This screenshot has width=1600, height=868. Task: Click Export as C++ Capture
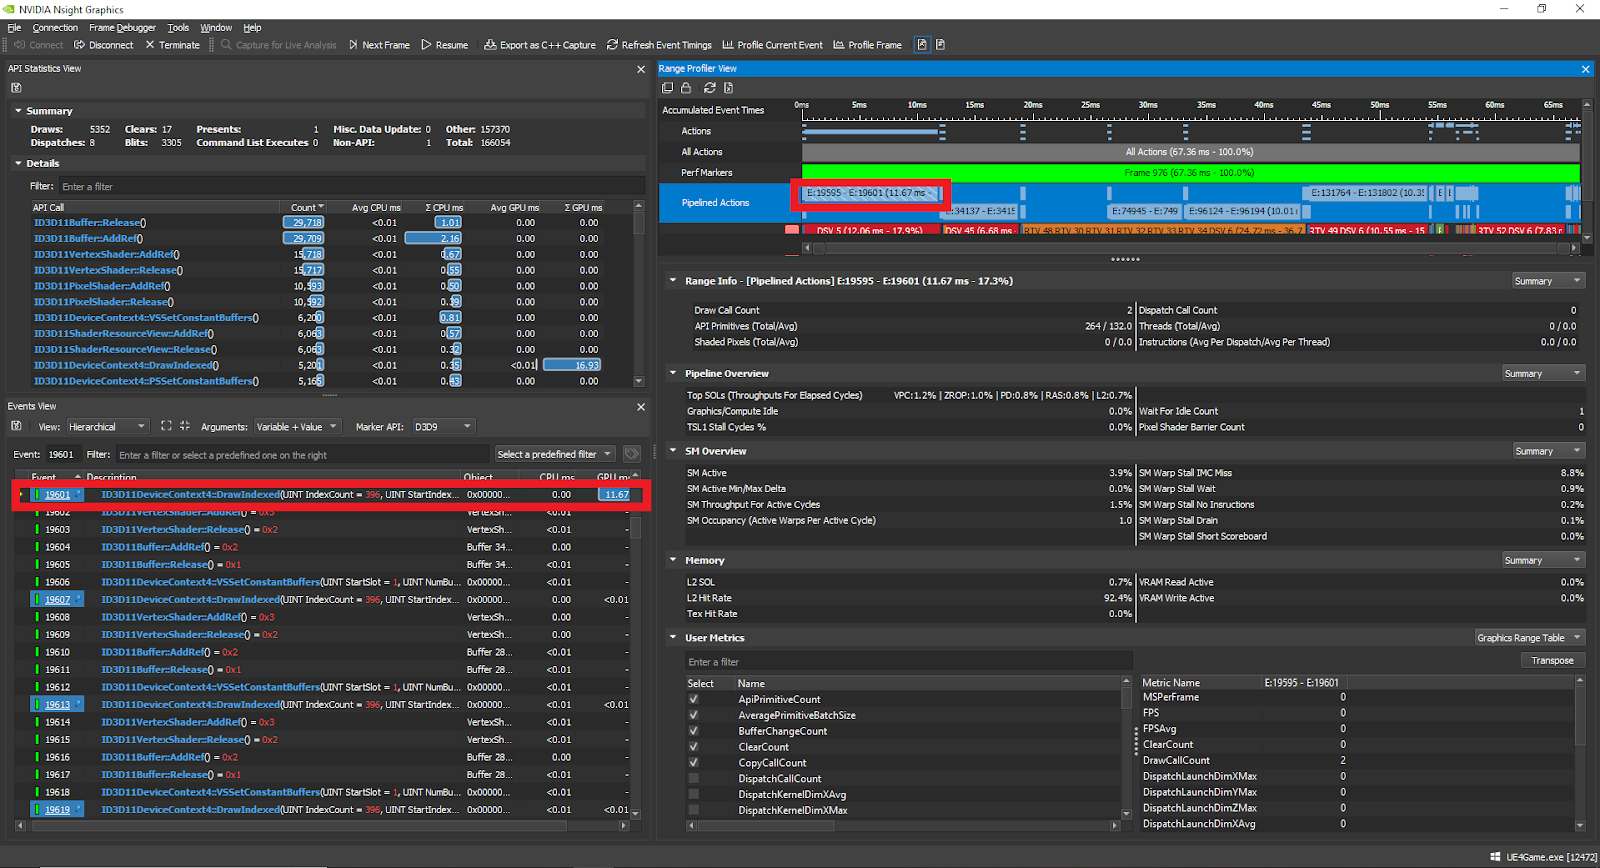(540, 45)
